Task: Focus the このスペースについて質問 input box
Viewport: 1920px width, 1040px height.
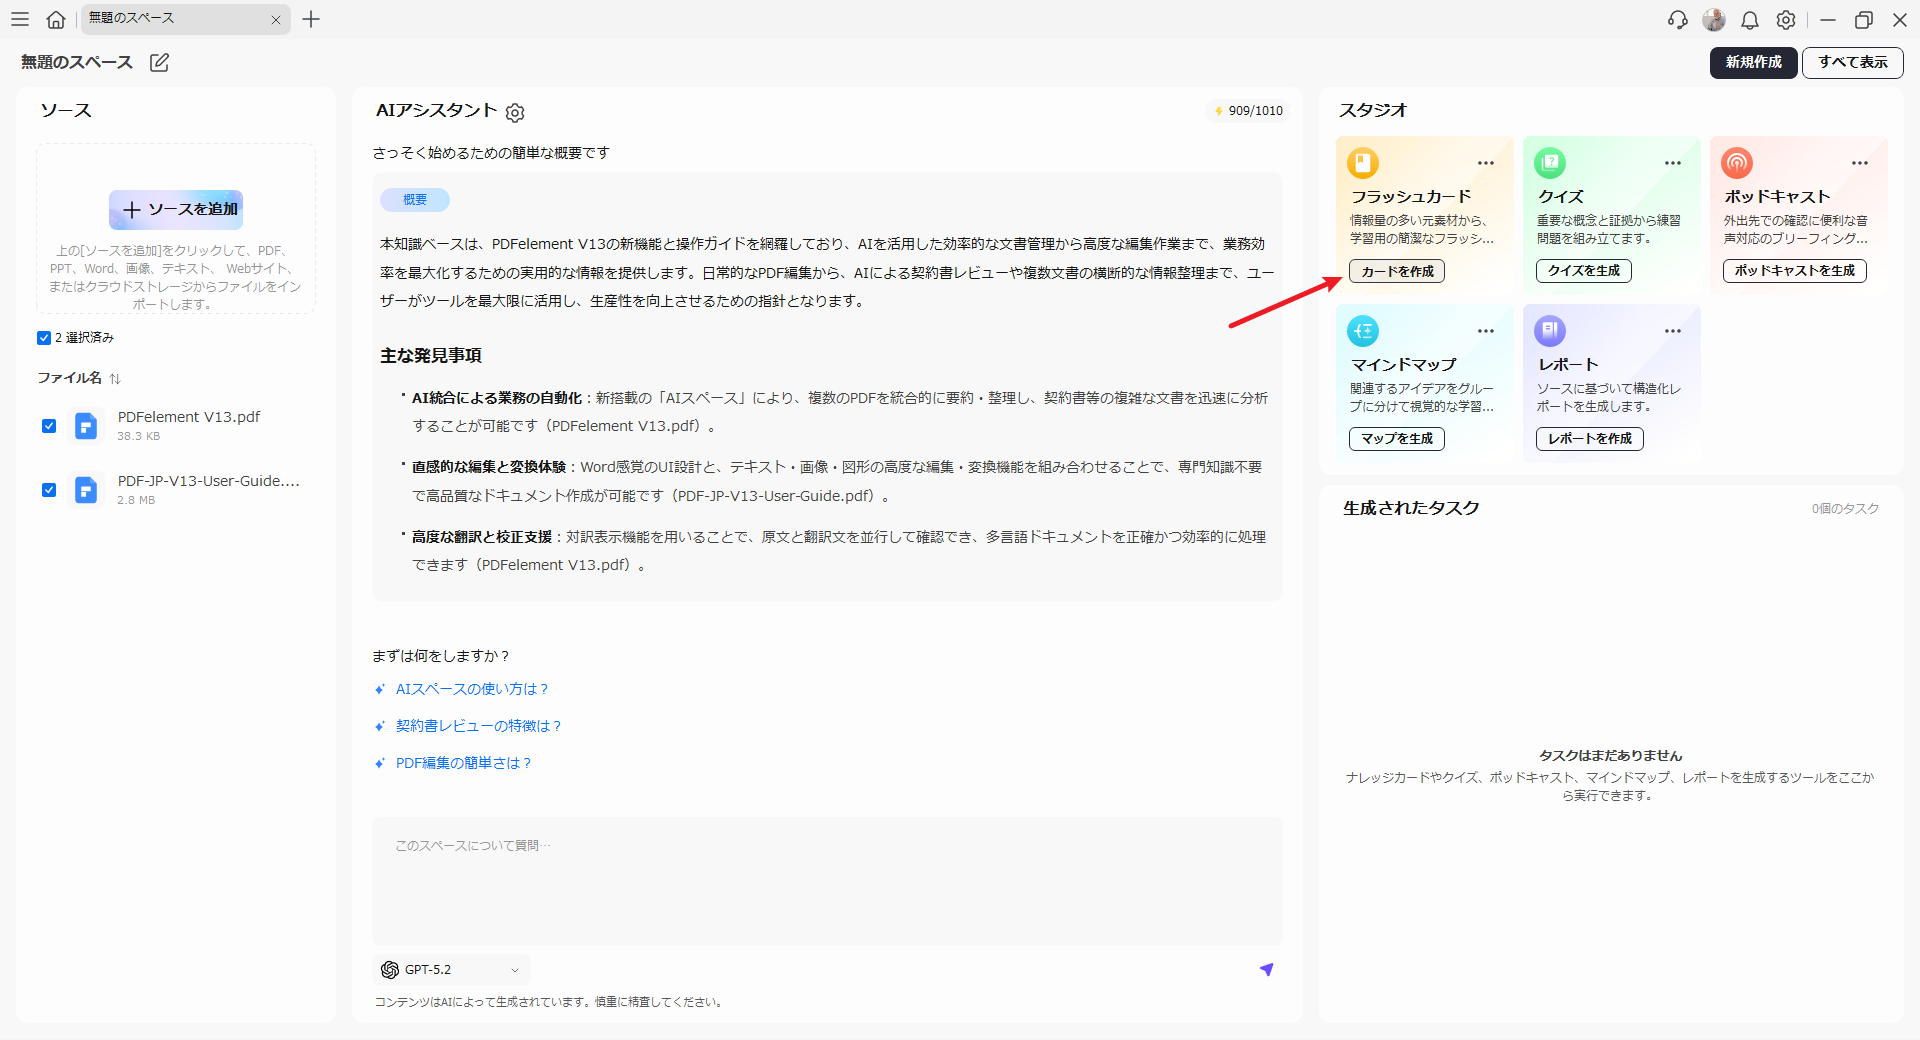Action: pyautogui.click(x=827, y=881)
